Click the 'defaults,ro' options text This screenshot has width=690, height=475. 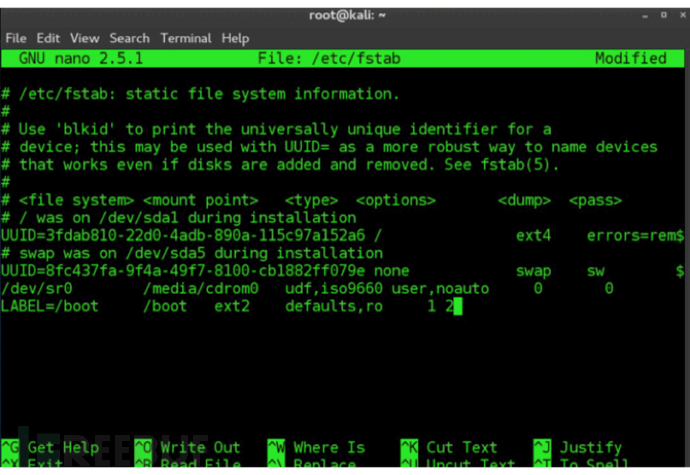334,306
